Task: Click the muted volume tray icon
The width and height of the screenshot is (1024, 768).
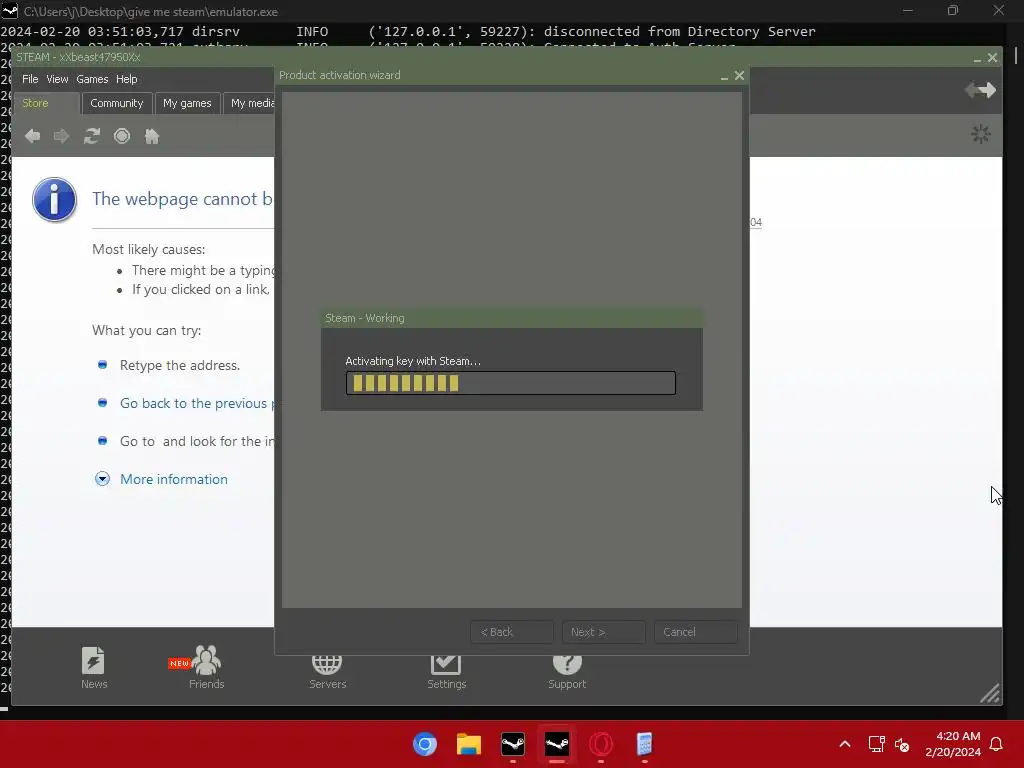Action: click(x=902, y=744)
